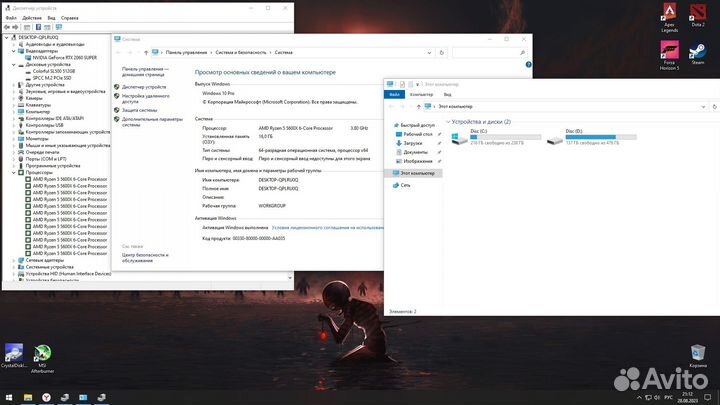Screen dimensions: 720x405
Task: Click the Windows Start button
Action: pos(9,397)
